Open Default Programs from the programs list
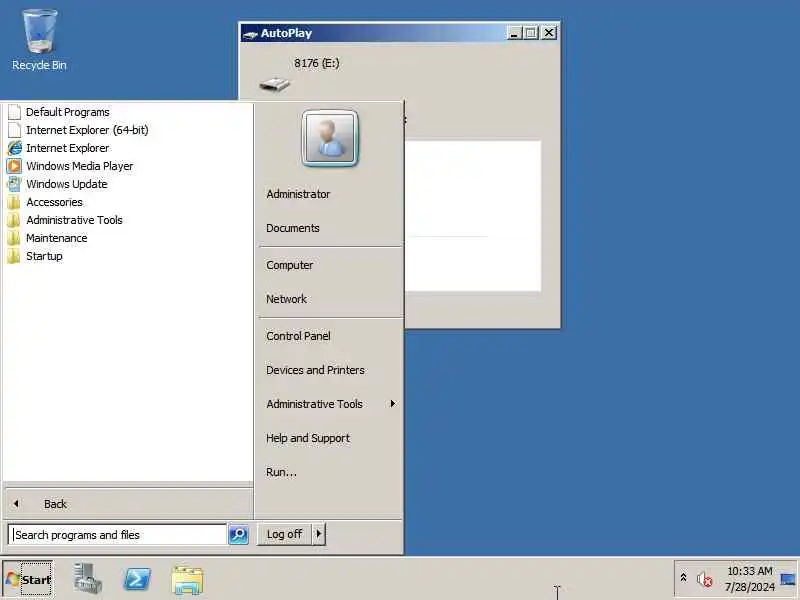Image resolution: width=800 pixels, height=600 pixels. click(67, 112)
